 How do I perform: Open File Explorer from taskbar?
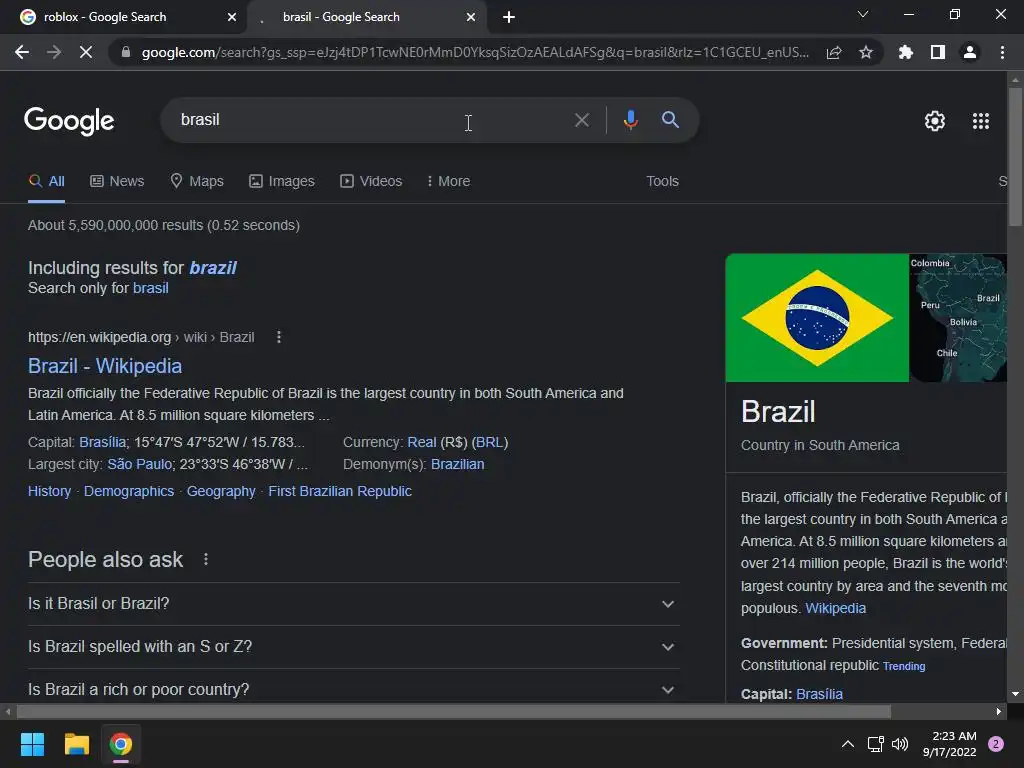click(x=76, y=744)
